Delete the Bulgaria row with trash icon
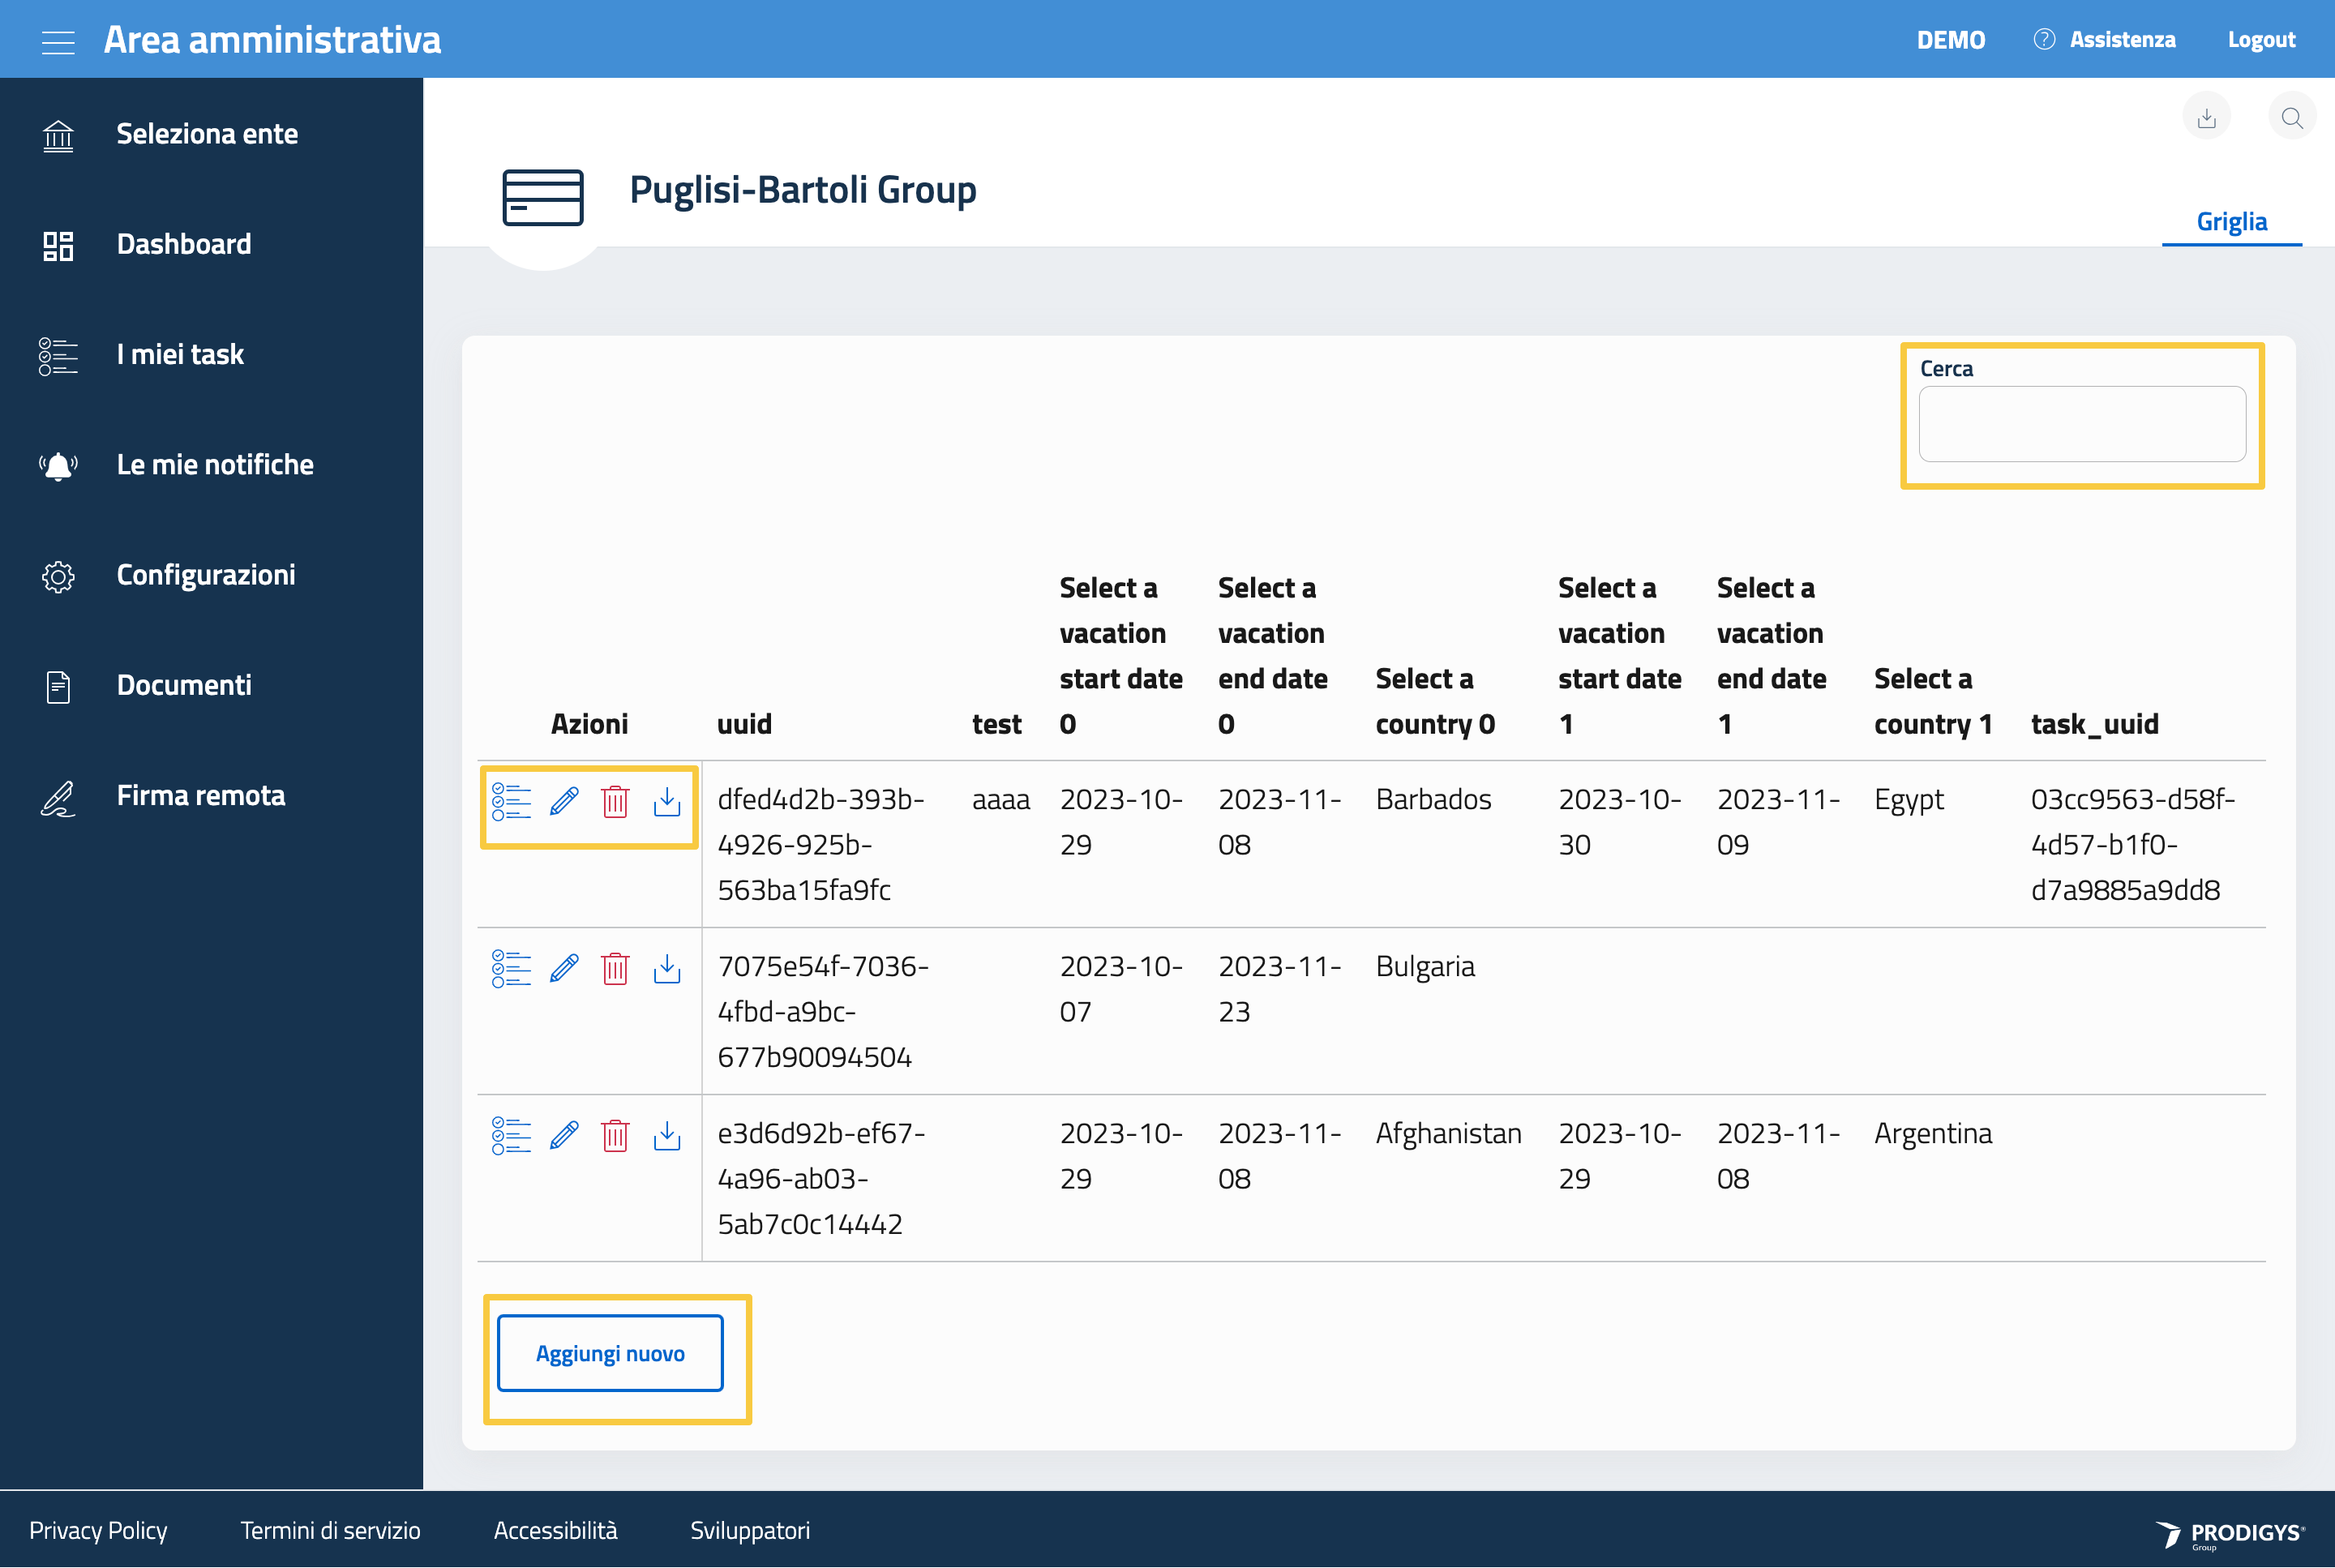The height and width of the screenshot is (1568, 2335). [615, 969]
